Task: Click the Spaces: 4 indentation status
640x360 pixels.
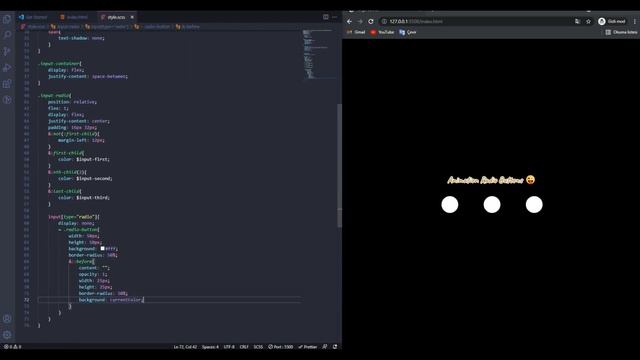Action: [x=210, y=347]
